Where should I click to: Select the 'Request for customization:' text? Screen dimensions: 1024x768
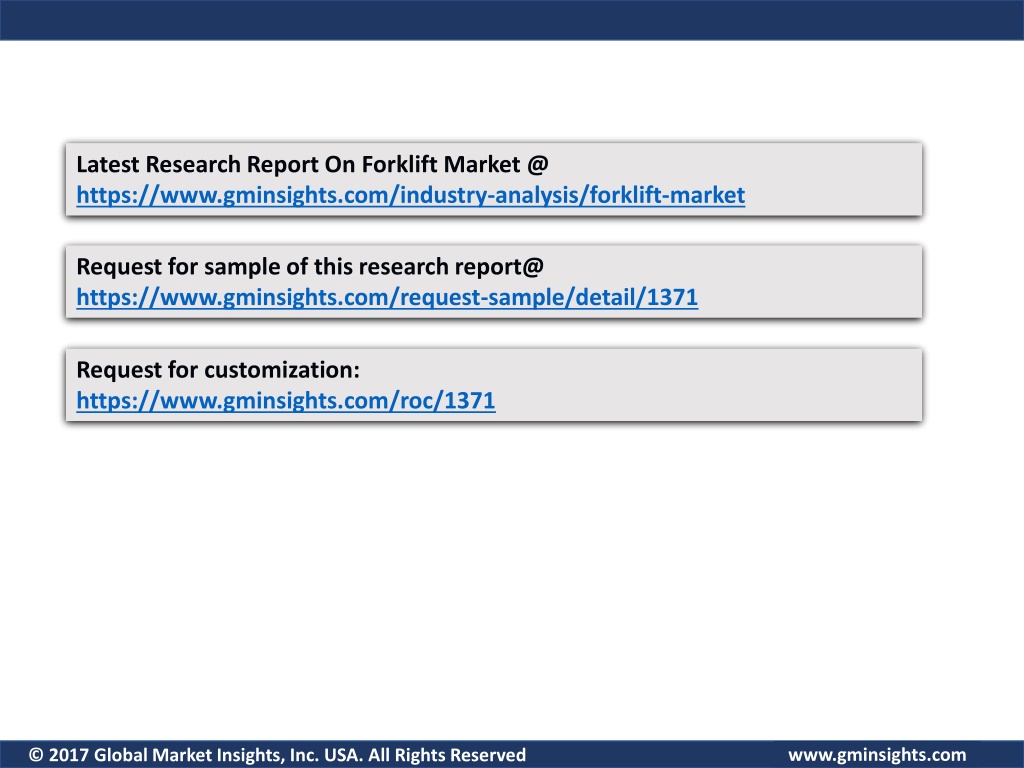click(218, 370)
